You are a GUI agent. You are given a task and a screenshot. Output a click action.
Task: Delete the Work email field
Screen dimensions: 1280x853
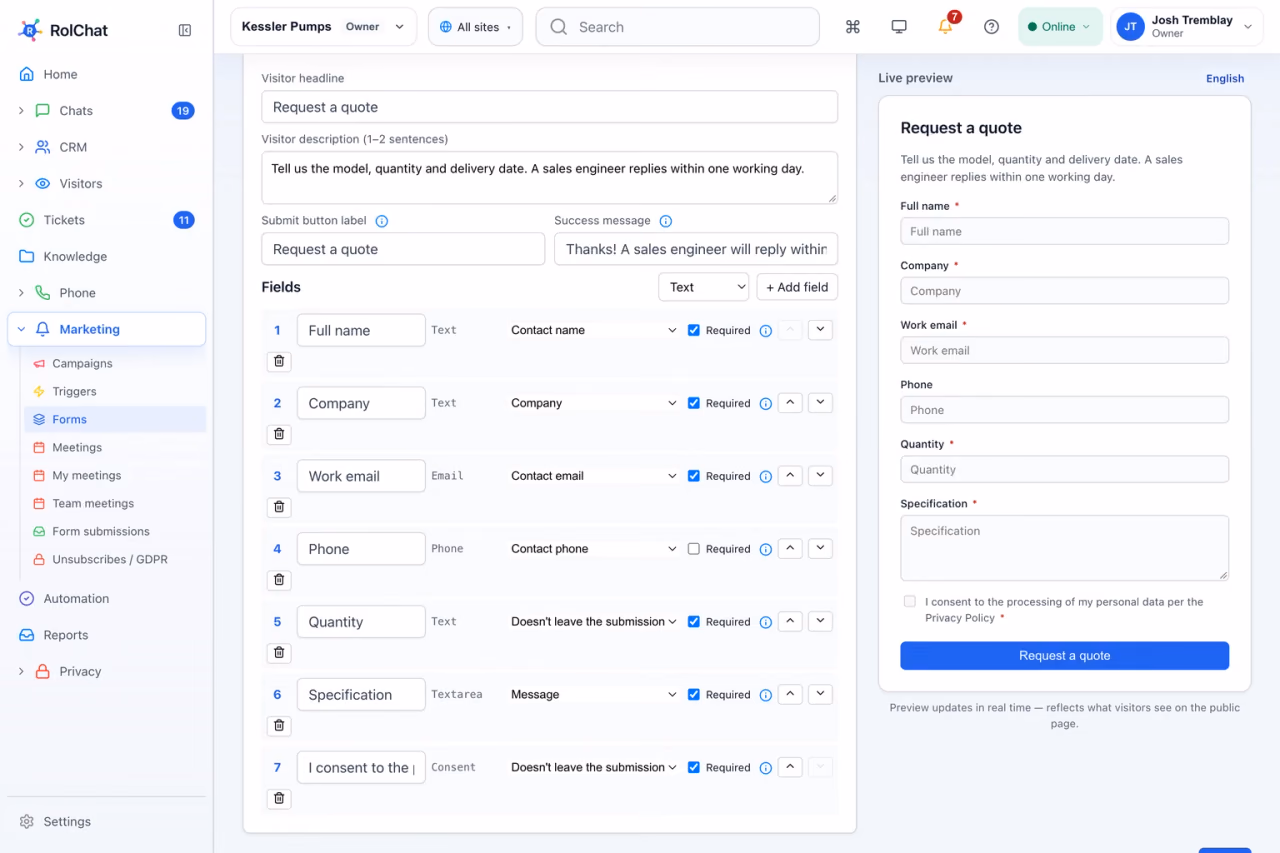279,507
